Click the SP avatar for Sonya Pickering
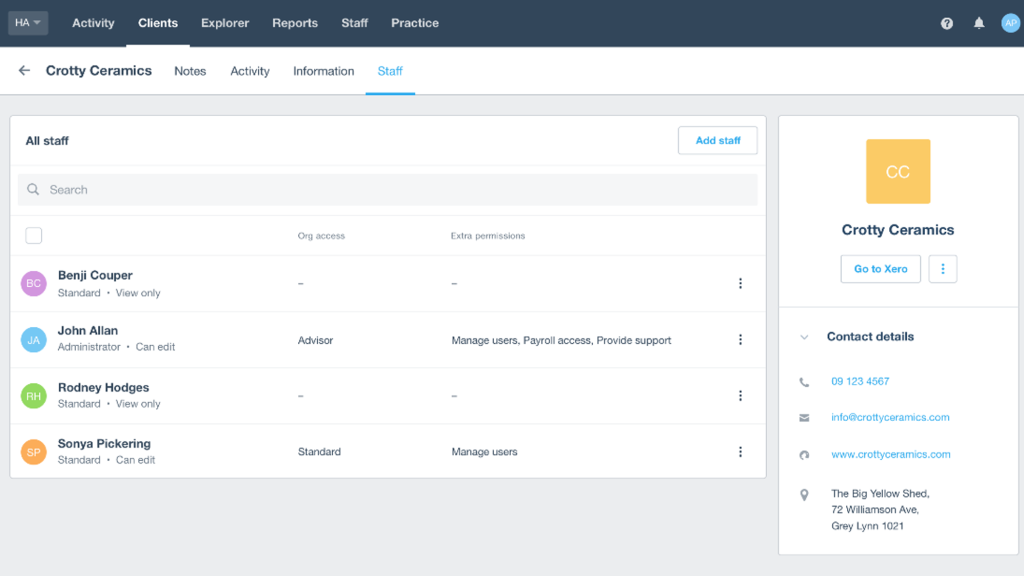This screenshot has width=1024, height=576. pyautogui.click(x=33, y=452)
